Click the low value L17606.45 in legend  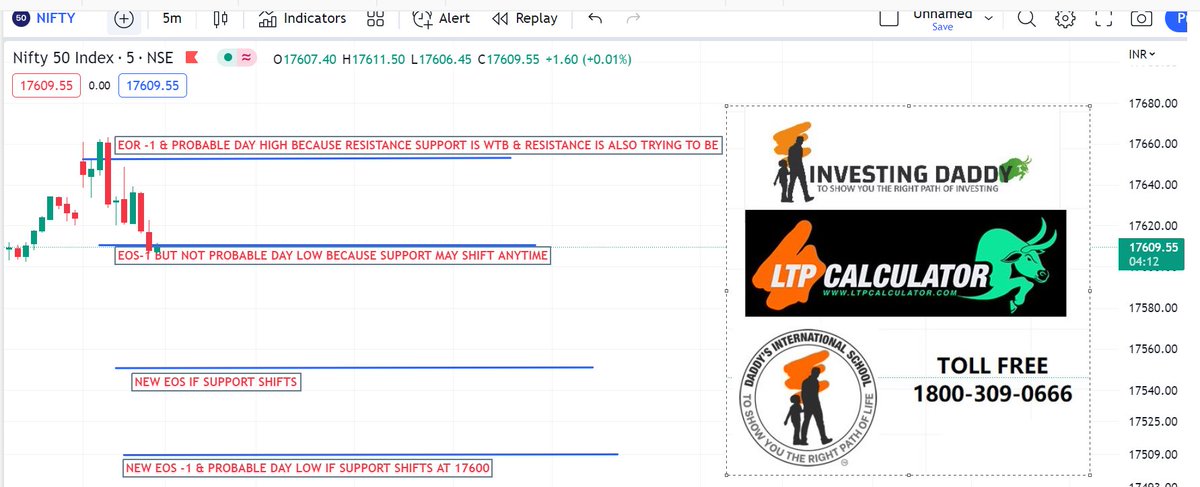click(441, 60)
